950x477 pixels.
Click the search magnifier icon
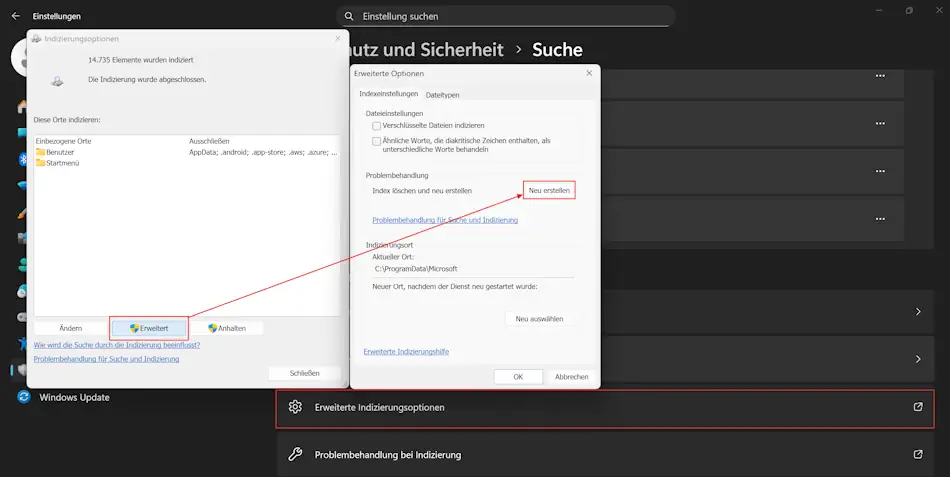[x=349, y=16]
